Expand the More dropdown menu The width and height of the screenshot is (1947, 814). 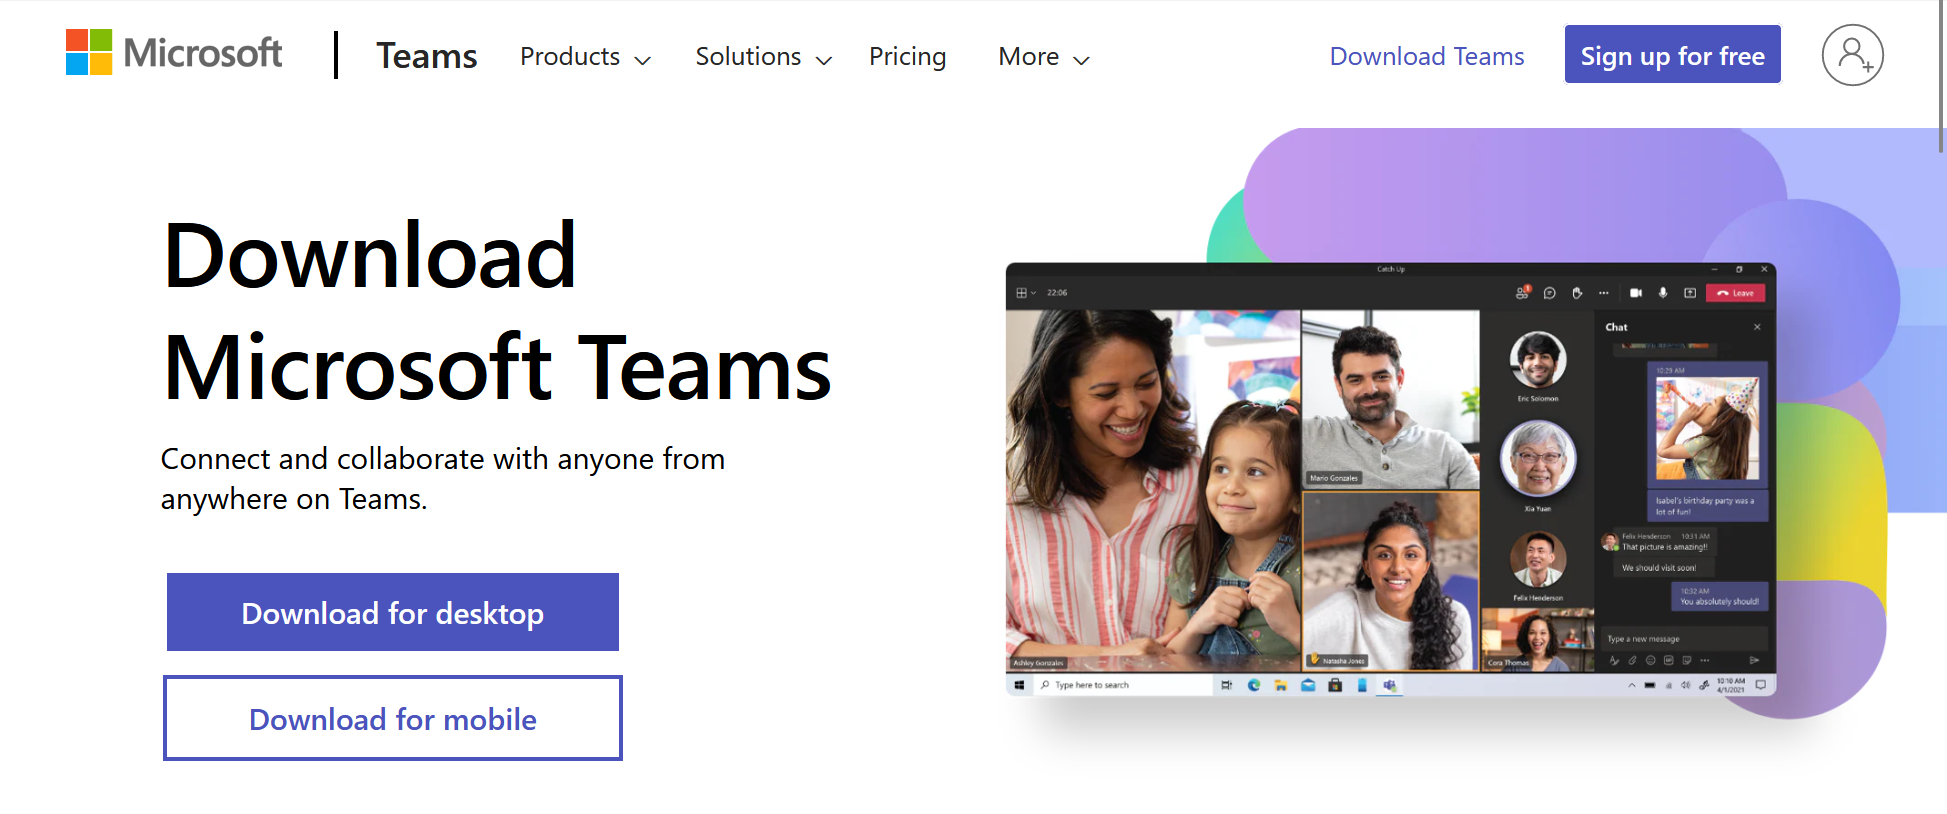[x=1044, y=57]
